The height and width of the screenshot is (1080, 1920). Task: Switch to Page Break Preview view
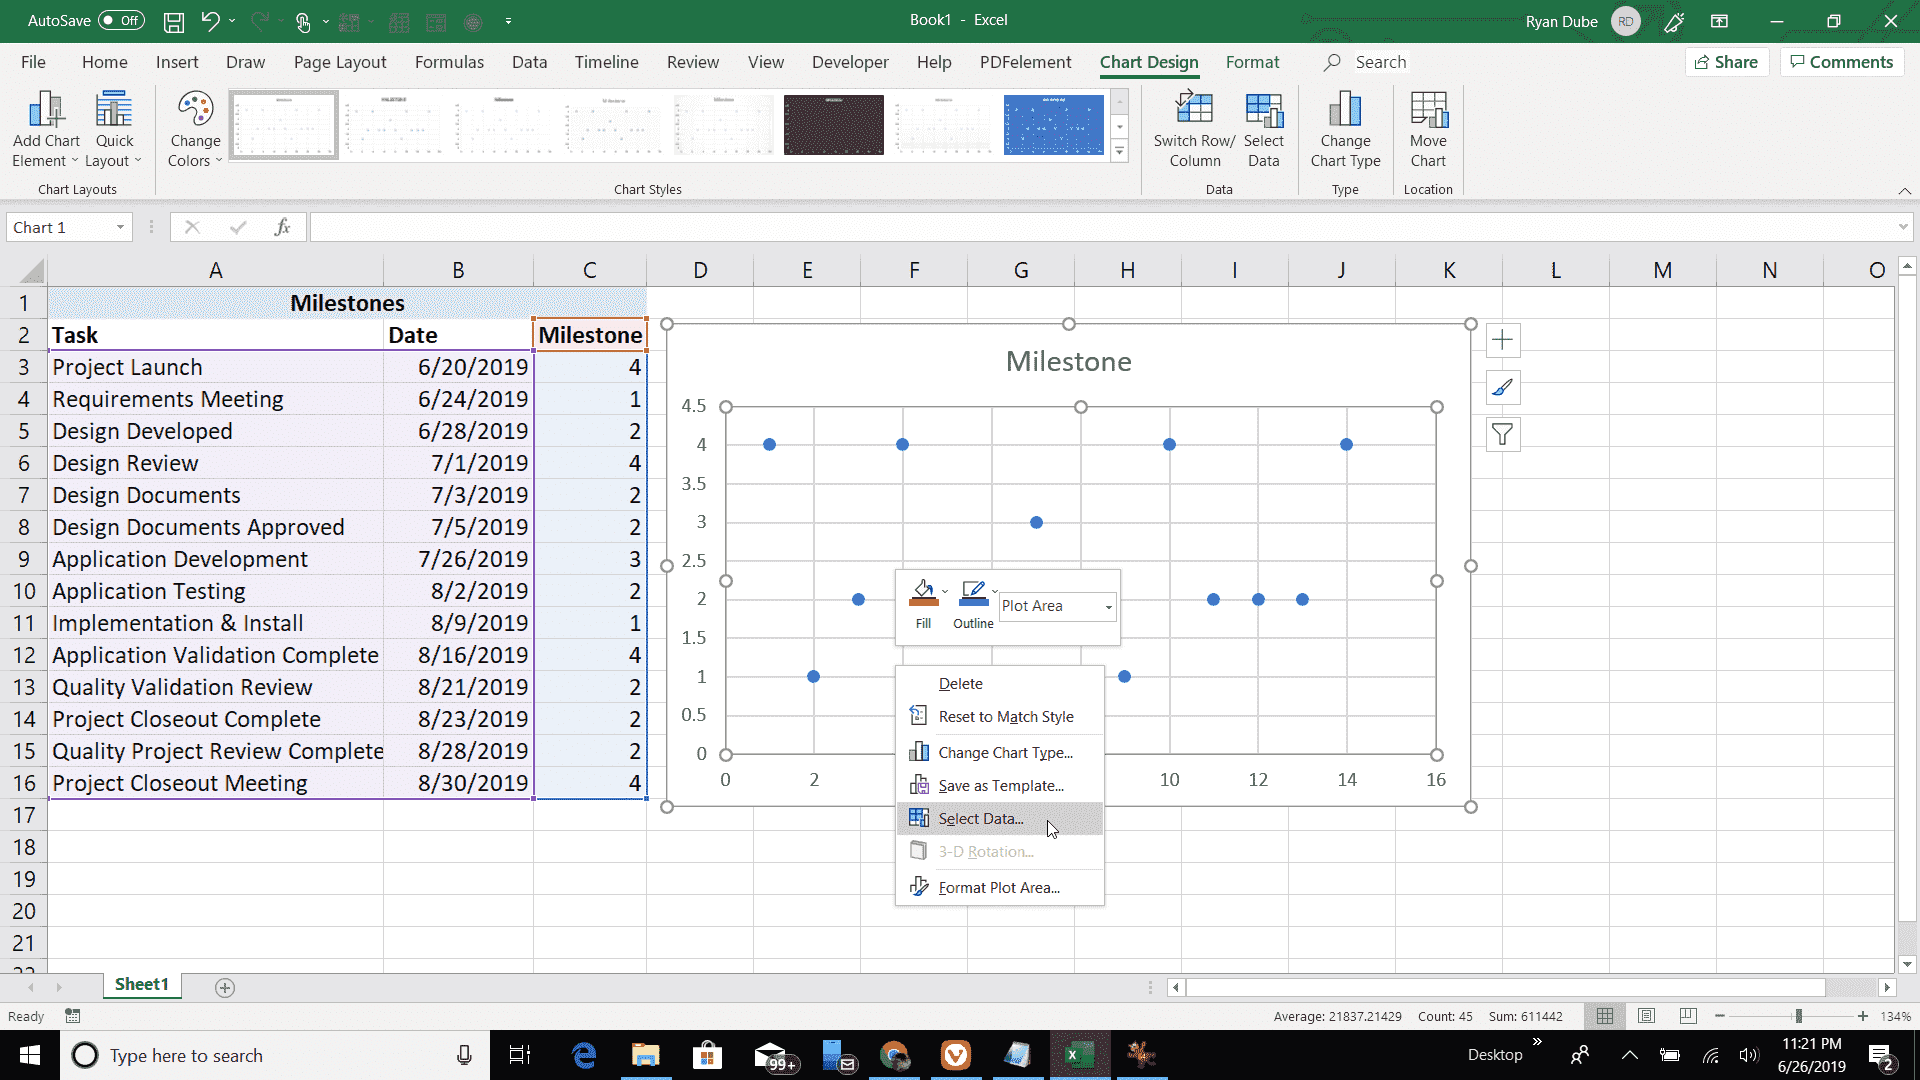1688,1016
